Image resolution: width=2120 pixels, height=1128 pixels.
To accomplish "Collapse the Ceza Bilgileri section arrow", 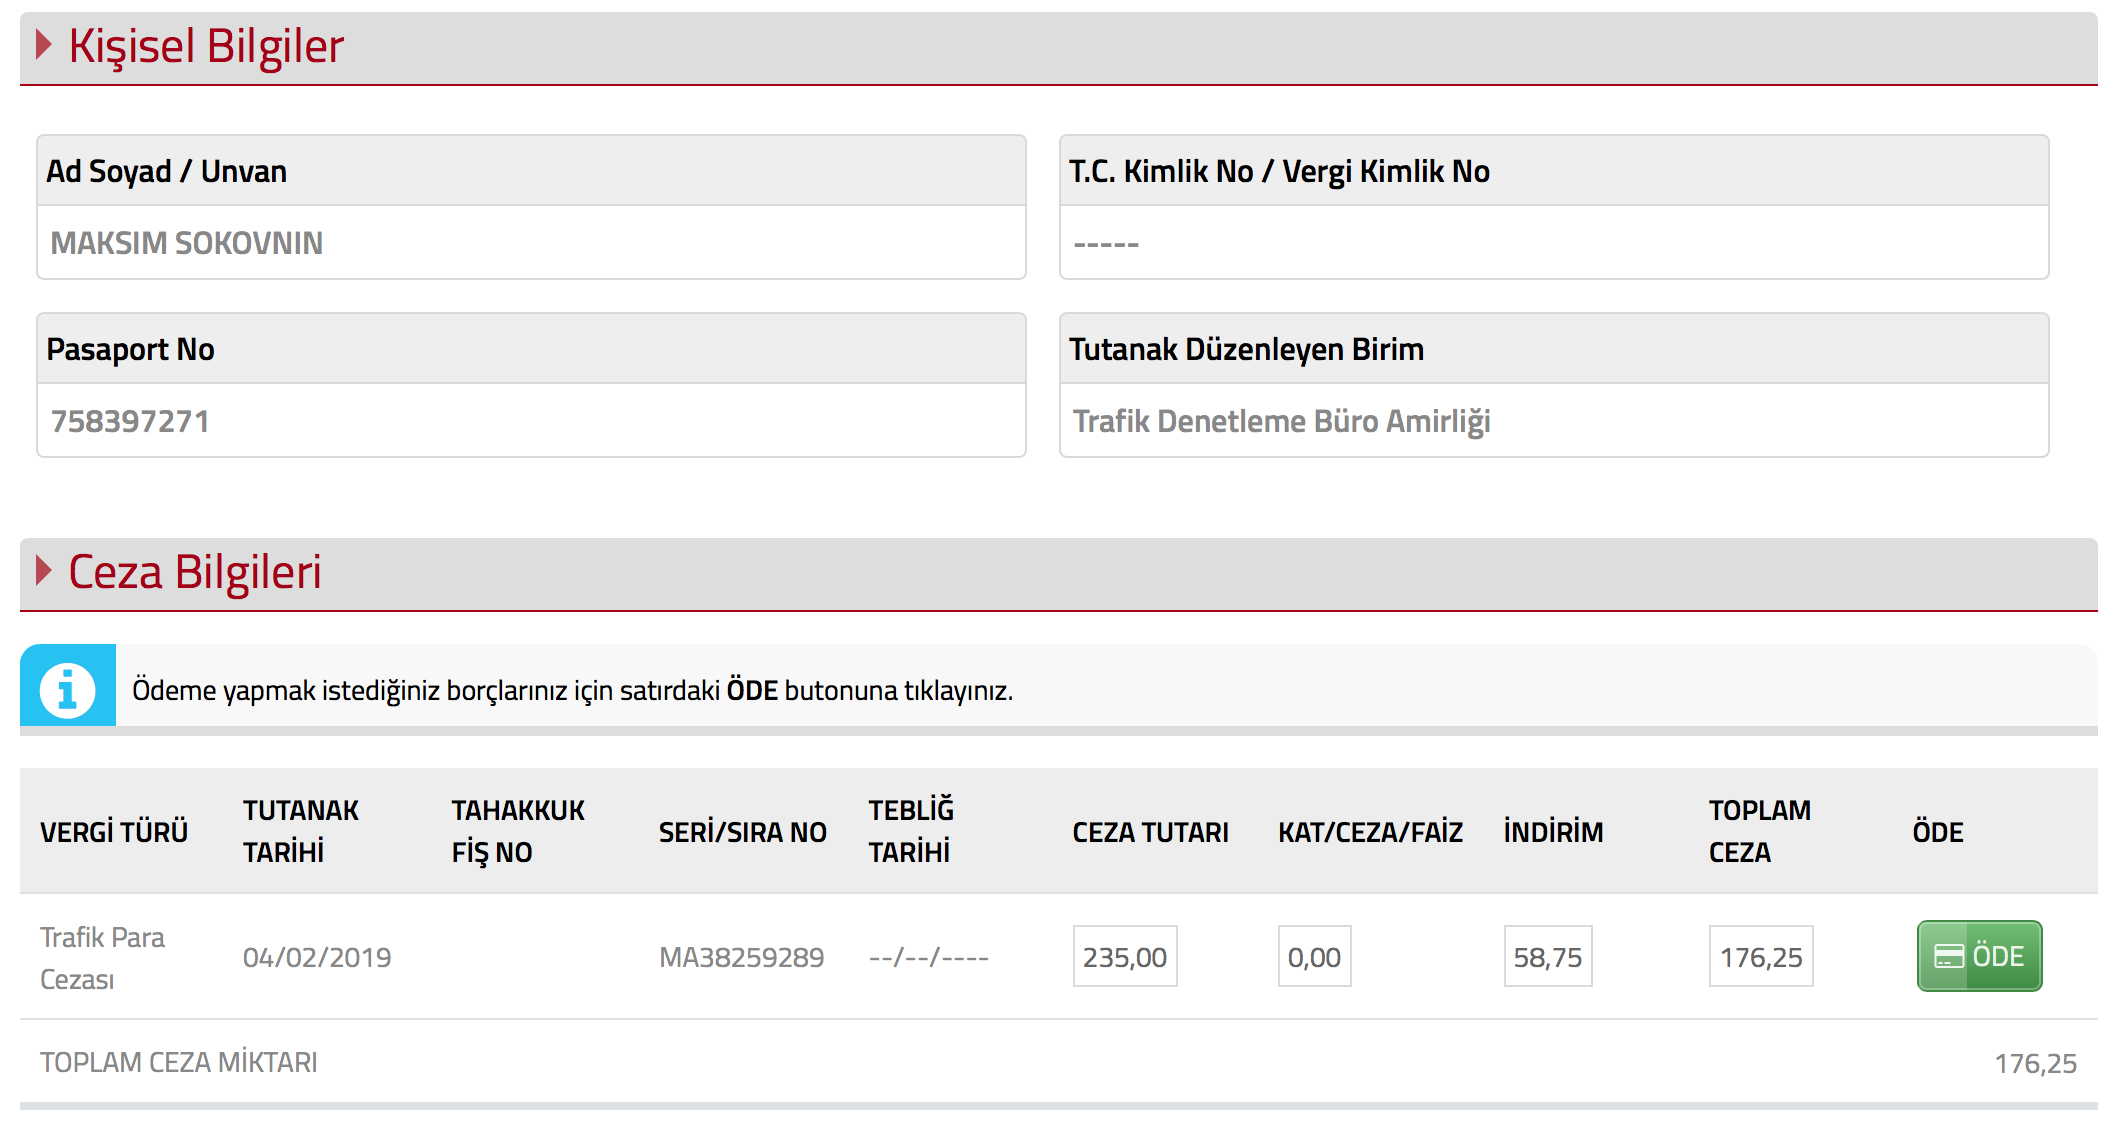I will 43,571.
